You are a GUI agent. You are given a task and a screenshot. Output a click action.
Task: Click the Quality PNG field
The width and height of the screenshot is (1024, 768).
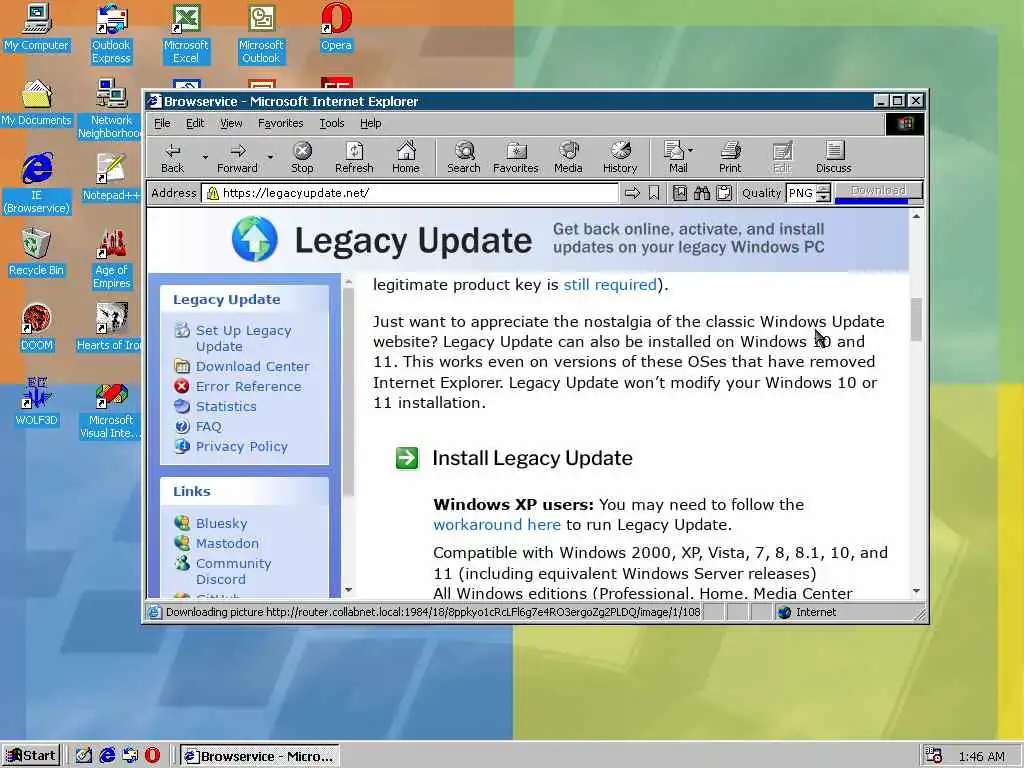[801, 193]
